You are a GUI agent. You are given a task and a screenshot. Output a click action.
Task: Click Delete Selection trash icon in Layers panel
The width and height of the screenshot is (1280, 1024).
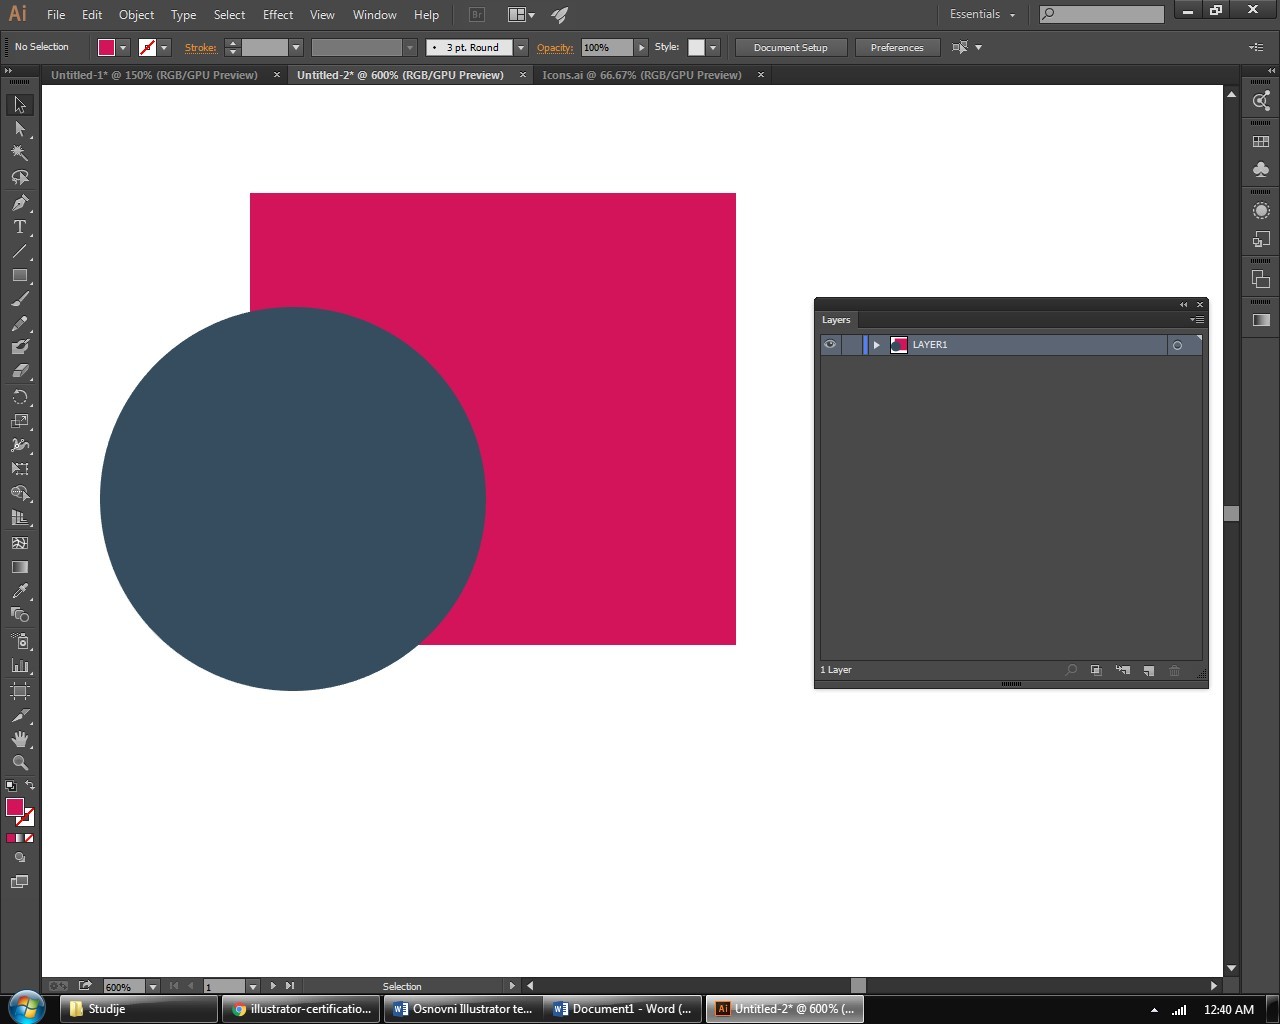coord(1175,670)
